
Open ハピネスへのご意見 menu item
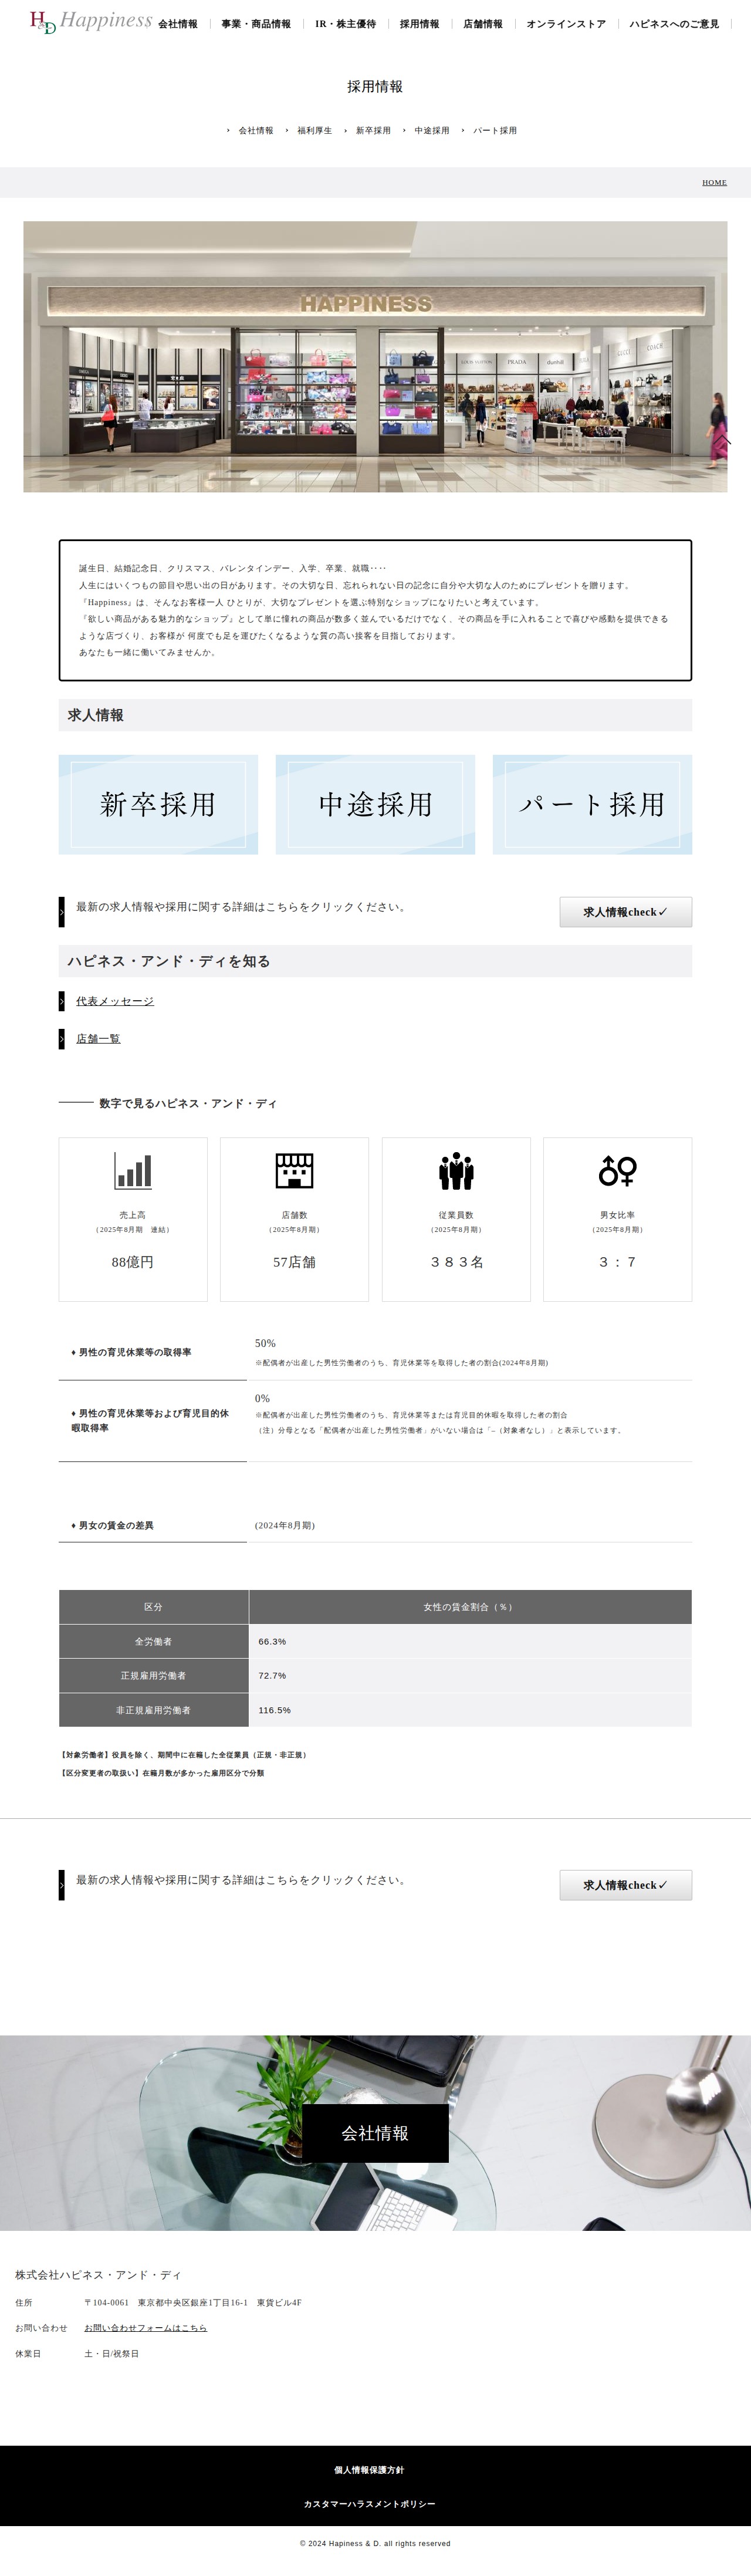(674, 24)
